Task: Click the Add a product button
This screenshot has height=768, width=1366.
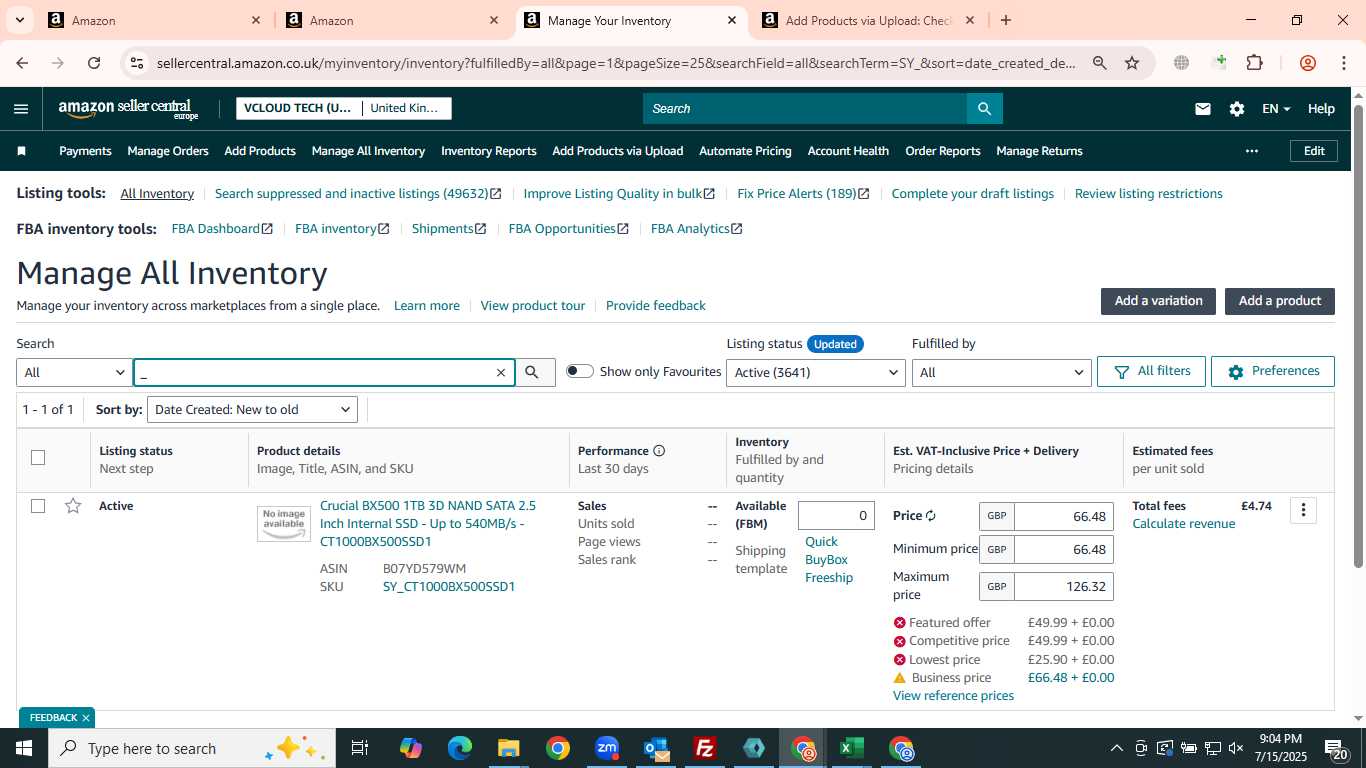Action: pyautogui.click(x=1280, y=301)
